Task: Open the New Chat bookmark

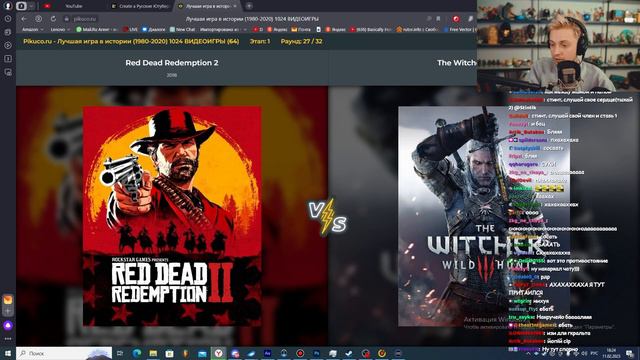Action: pyautogui.click(x=182, y=29)
